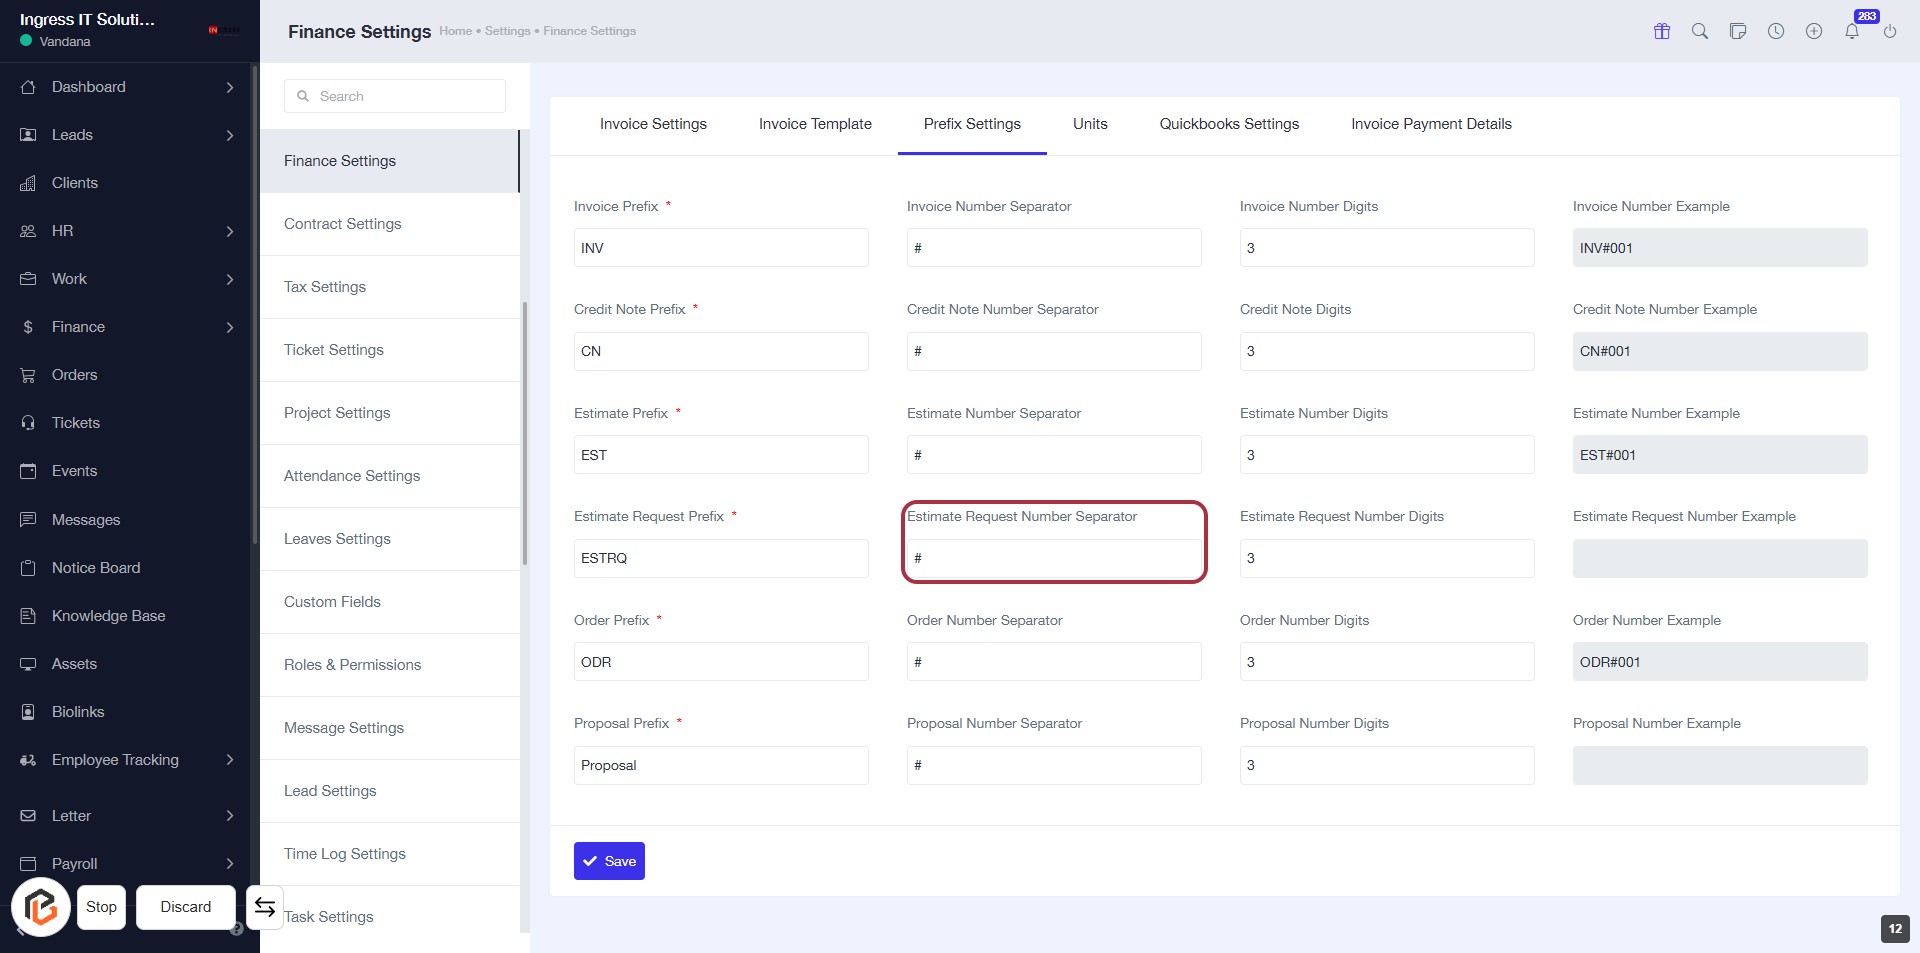Click the clock timer icon in the header
The image size is (1920, 953).
pyautogui.click(x=1776, y=31)
